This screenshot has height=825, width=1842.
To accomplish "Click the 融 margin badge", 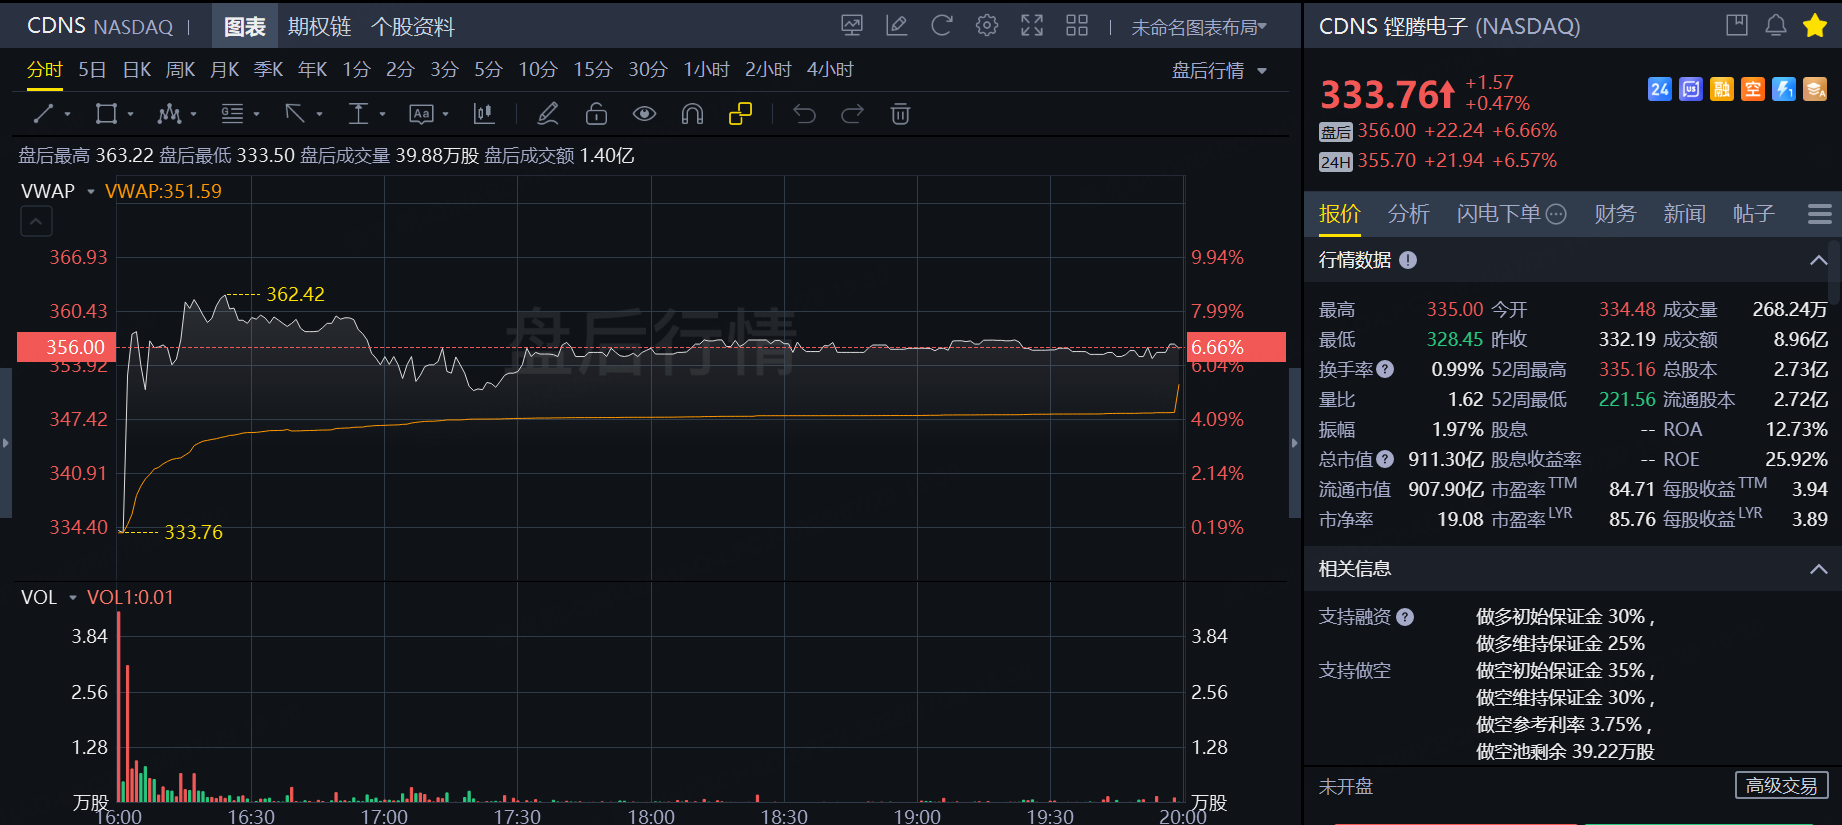I will pyautogui.click(x=1722, y=90).
